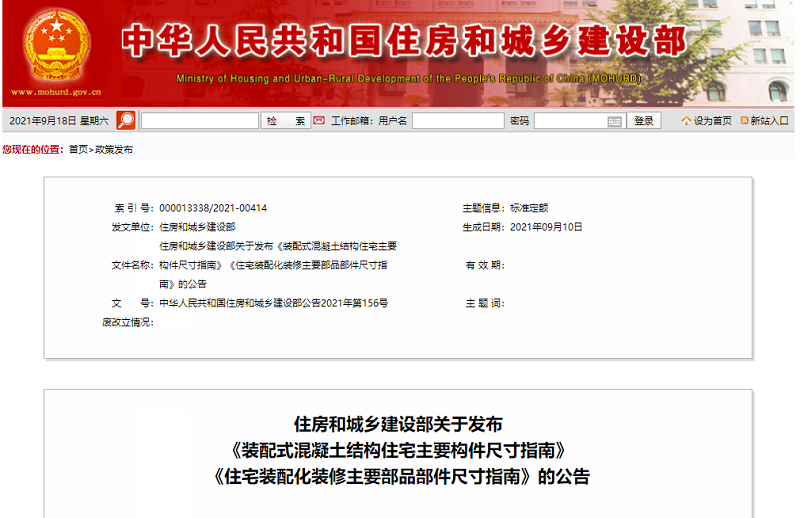Select the creation date 2021年09月10日
Screen dimensions: 800x518
[x=546, y=227]
